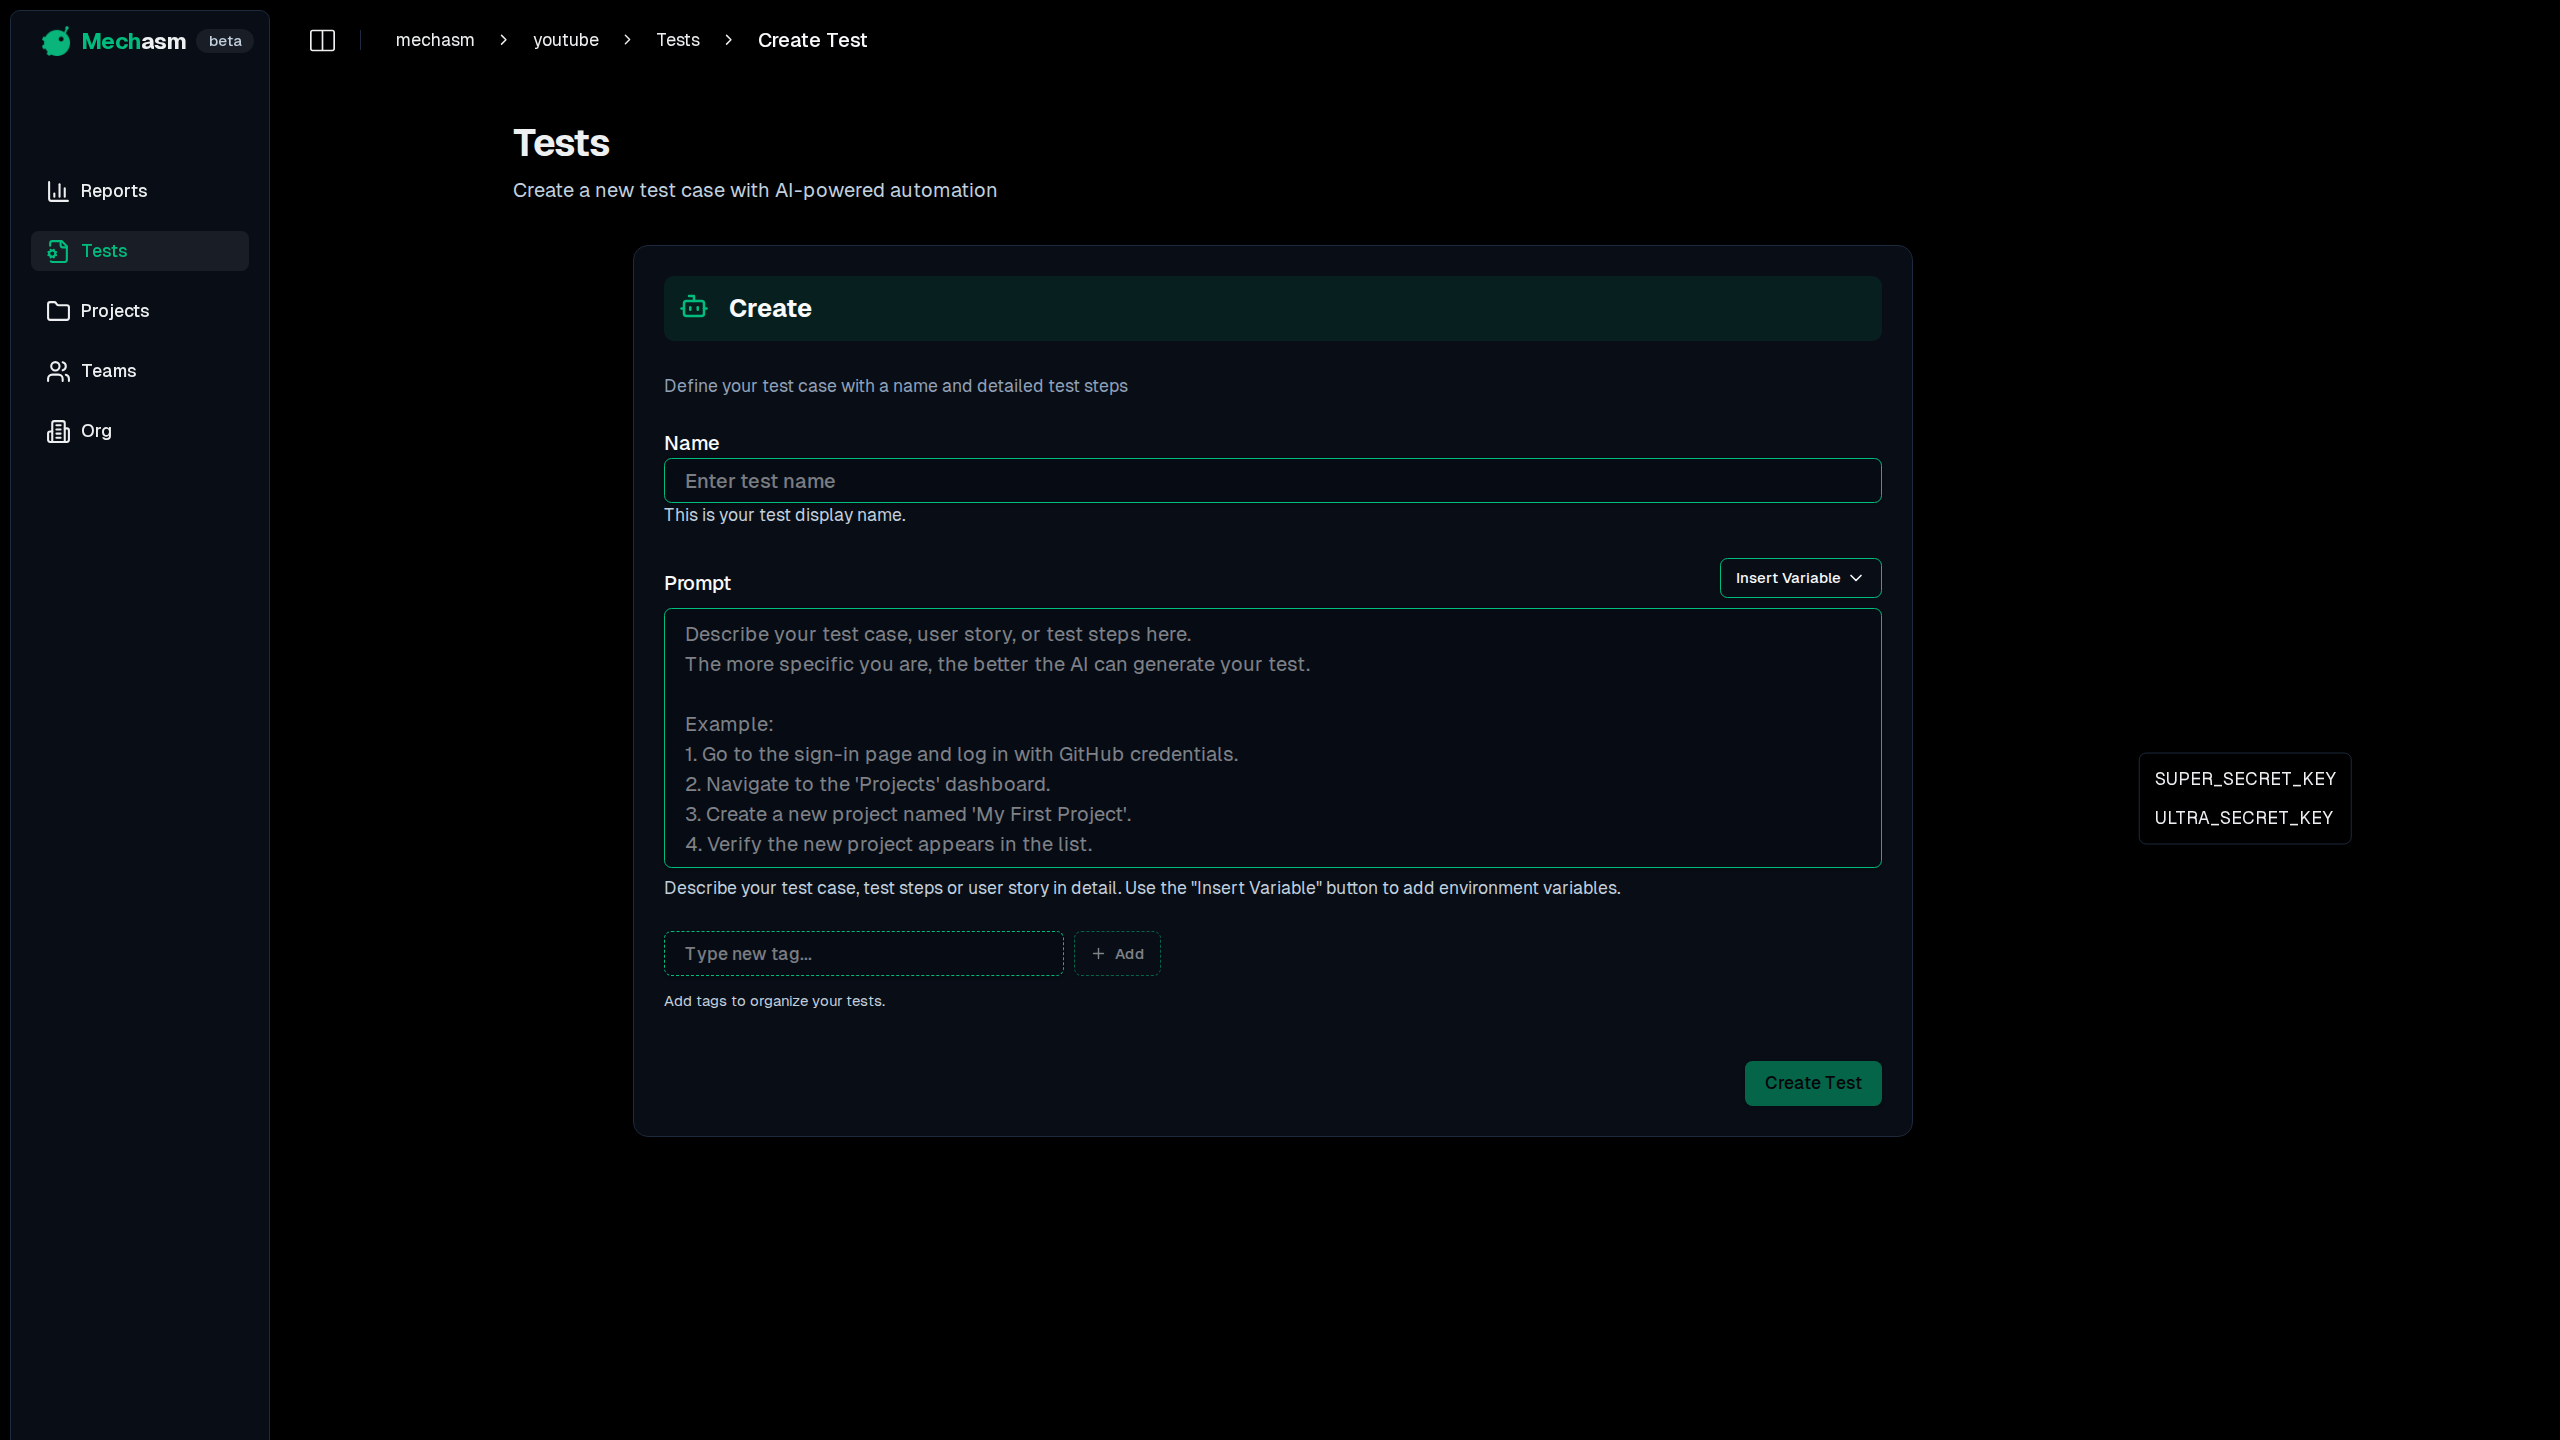Click the robot icon beside Create
This screenshot has height=1440, width=2560.
click(x=694, y=308)
